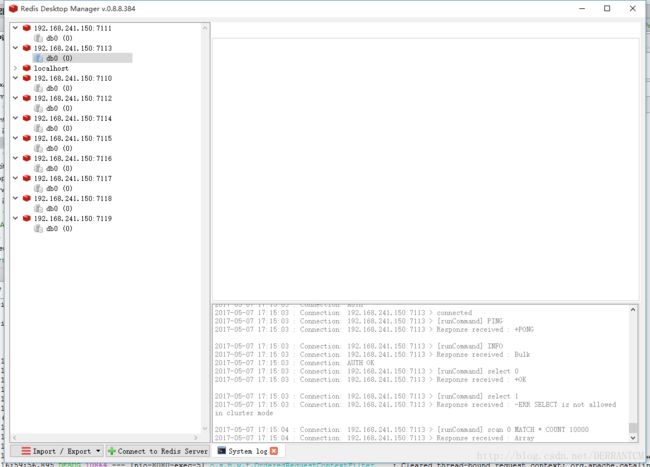The width and height of the screenshot is (650, 467).
Task: Collapse the 192.168.241.150:7115 server node
Action: pos(15,138)
